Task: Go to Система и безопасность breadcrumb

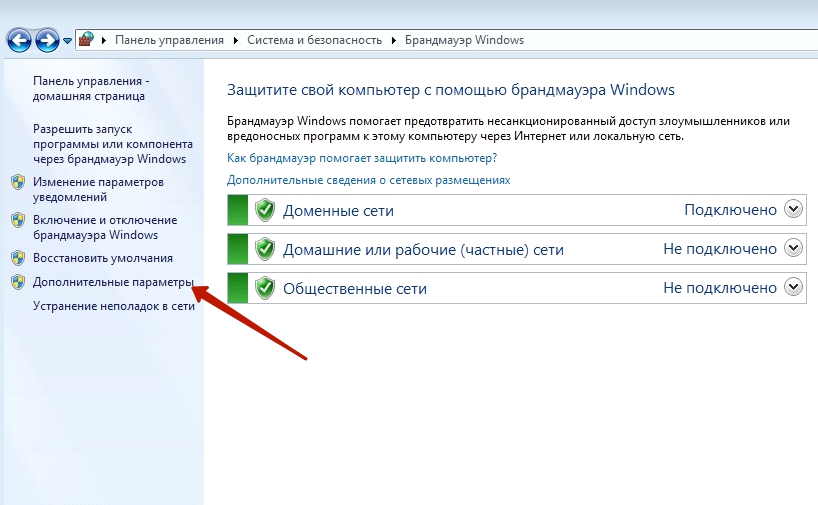Action: click(315, 40)
